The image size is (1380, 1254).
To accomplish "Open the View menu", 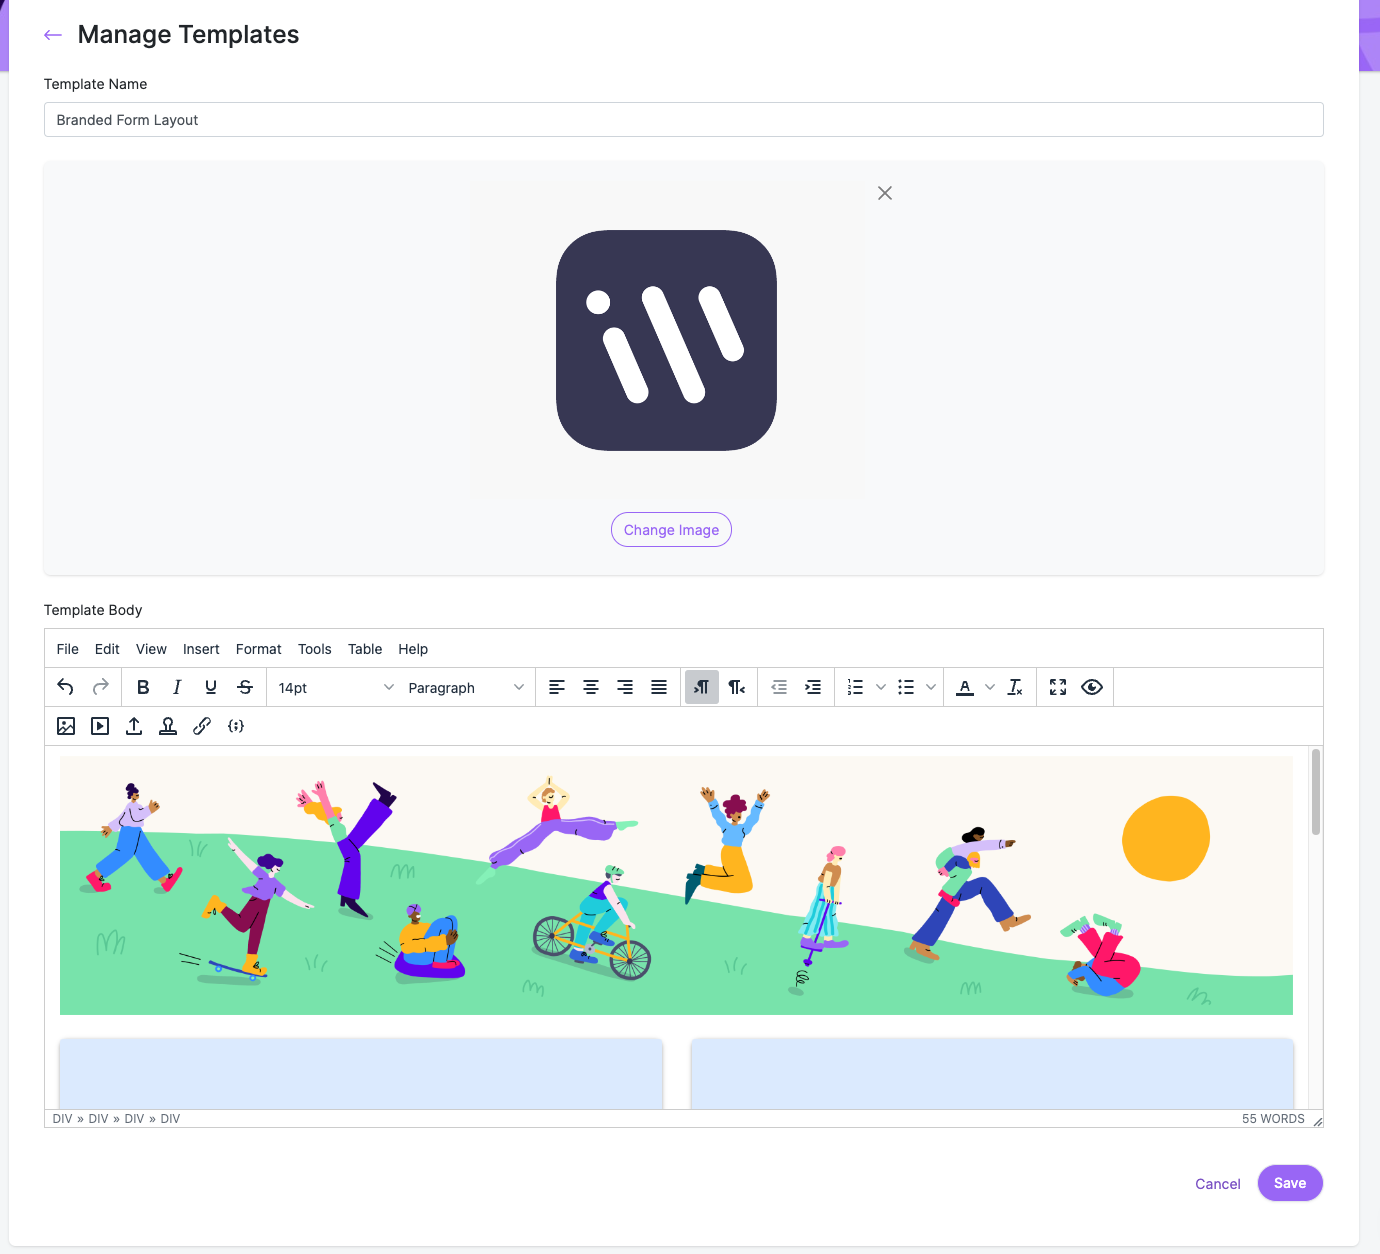I will (151, 649).
